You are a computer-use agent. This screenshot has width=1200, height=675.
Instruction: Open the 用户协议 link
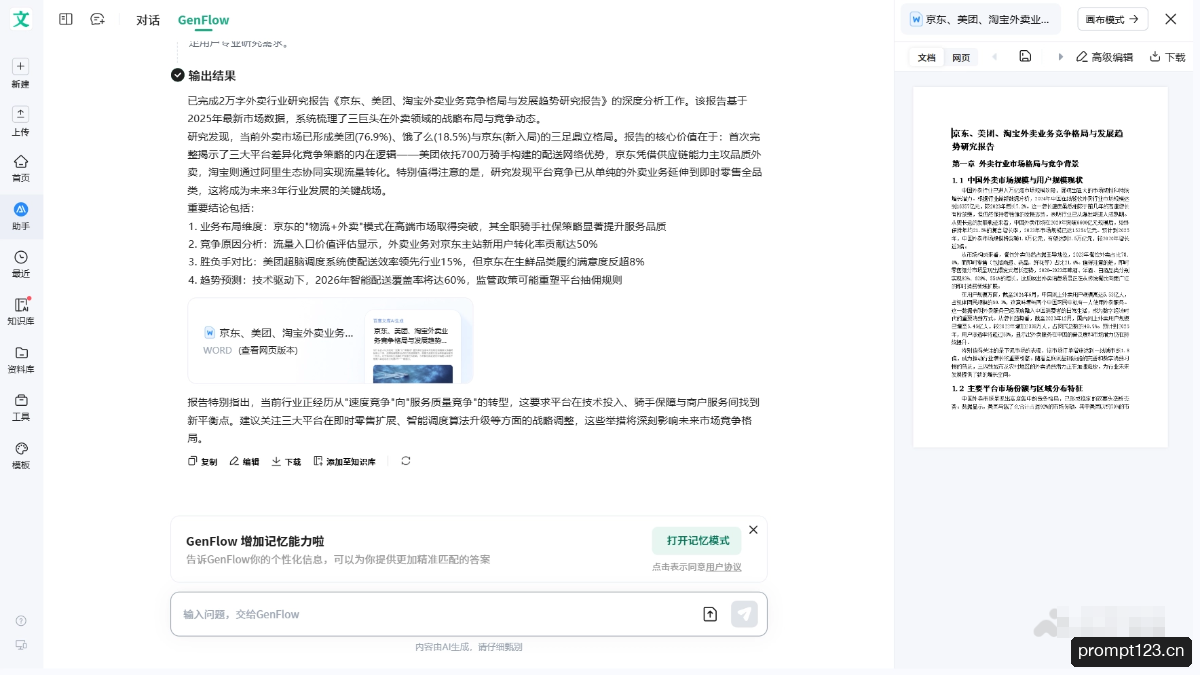pyautogui.click(x=724, y=567)
